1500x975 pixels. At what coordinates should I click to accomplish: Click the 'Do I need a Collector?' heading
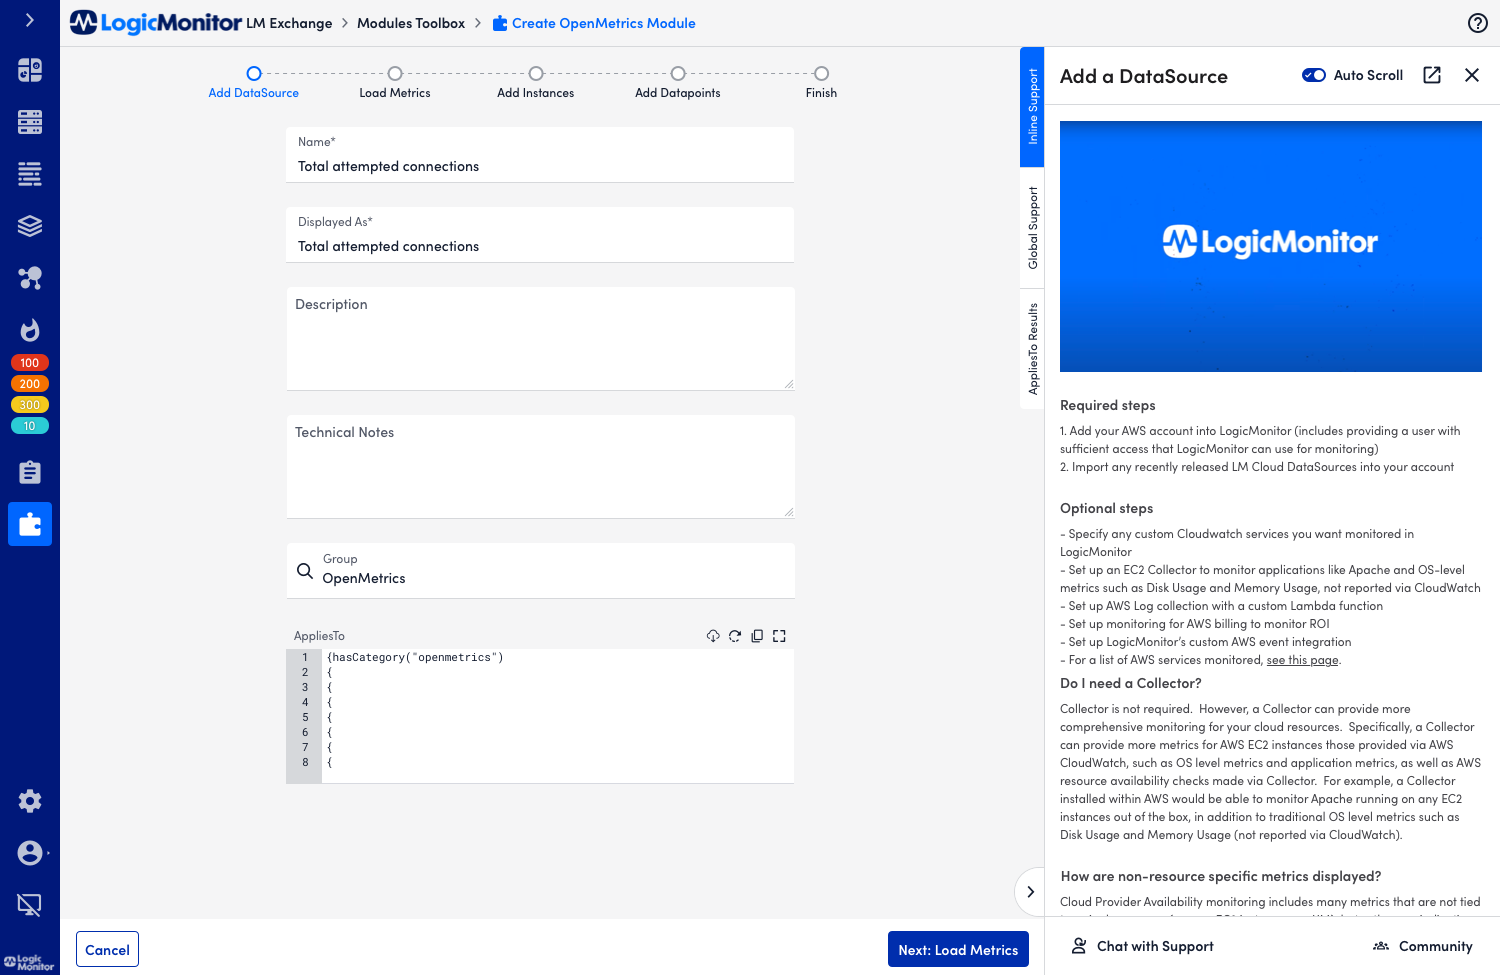[x=1131, y=683]
